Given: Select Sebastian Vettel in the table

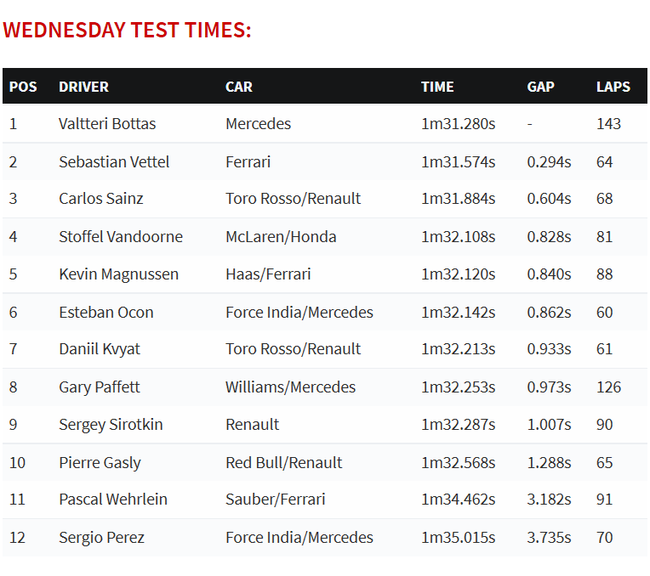Looking at the screenshot, I should pyautogui.click(x=114, y=162).
